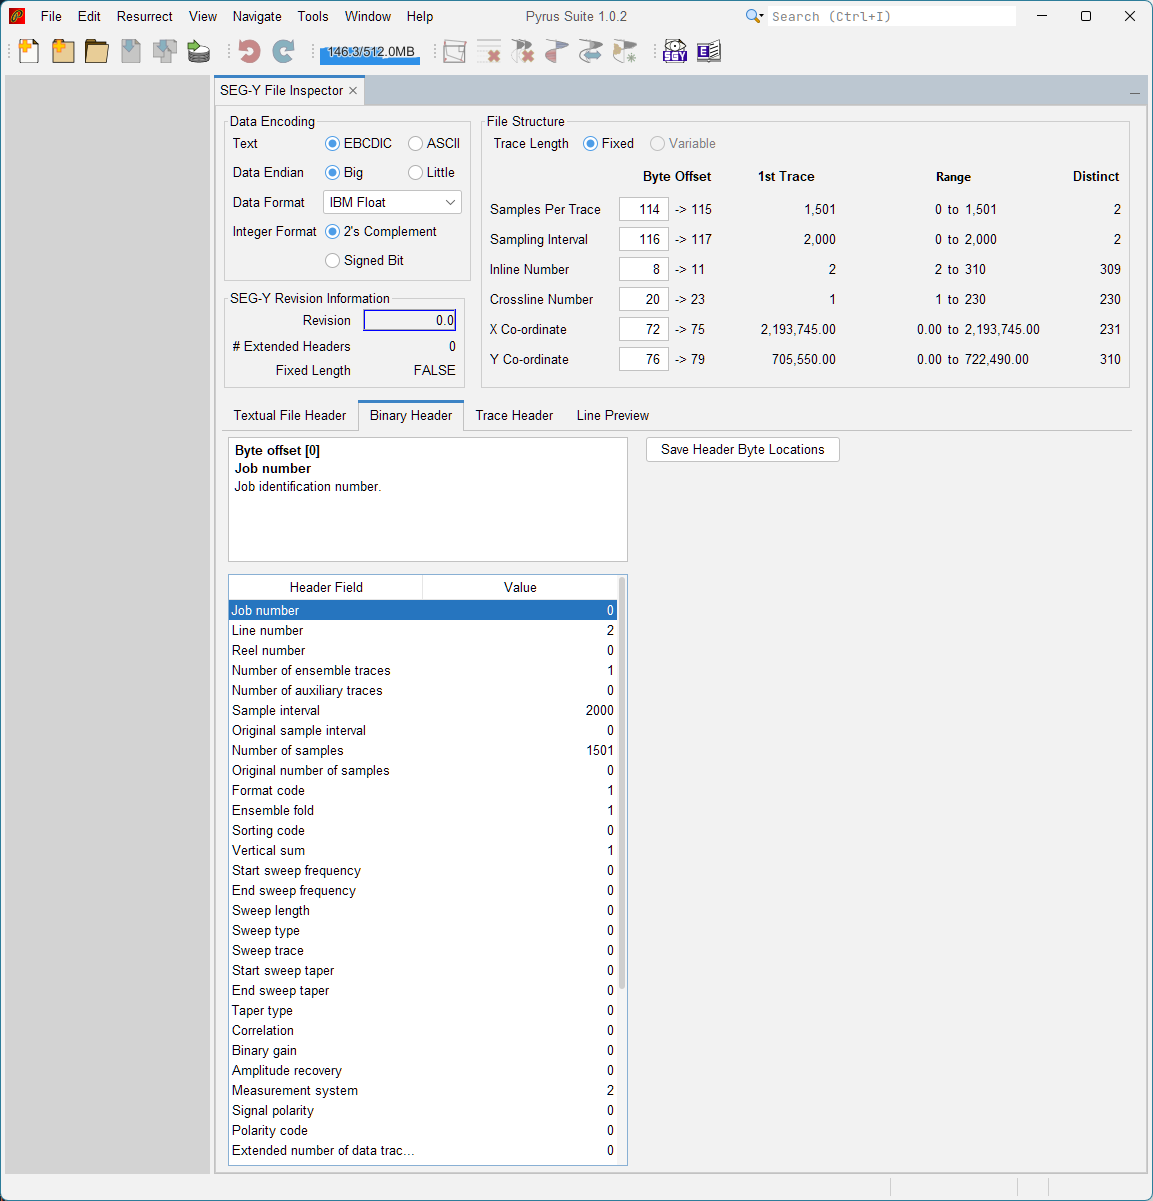The width and height of the screenshot is (1153, 1201).
Task: Open the SGY eye inspector icon
Action: coord(675,51)
